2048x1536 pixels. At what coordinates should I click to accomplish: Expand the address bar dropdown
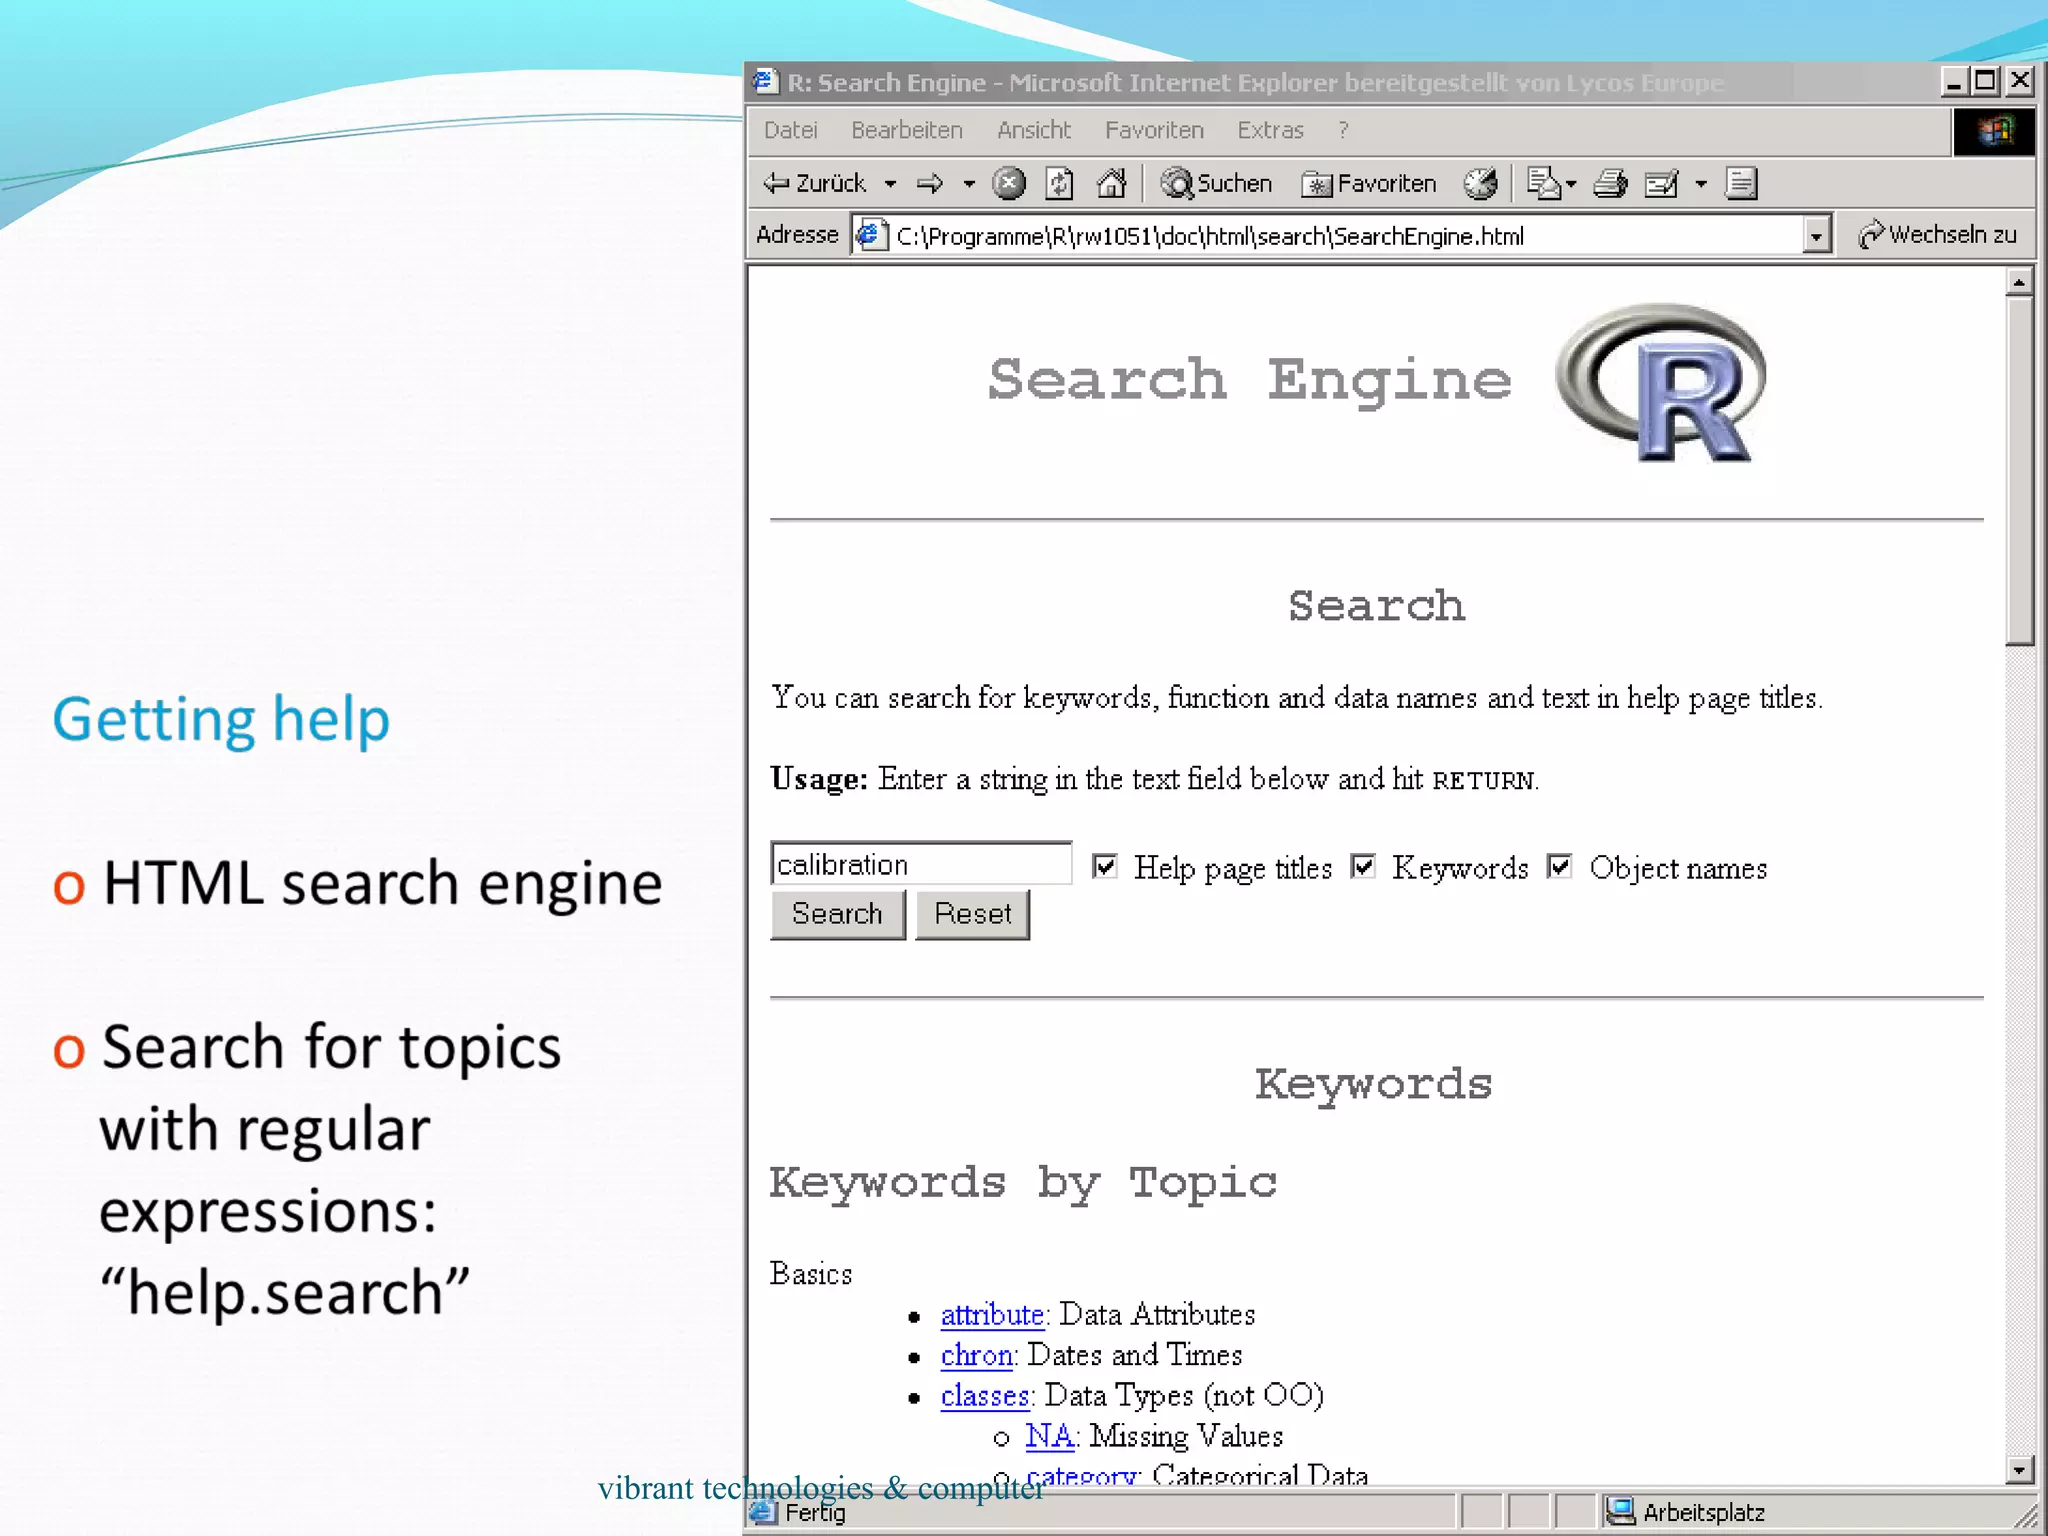coord(1816,236)
